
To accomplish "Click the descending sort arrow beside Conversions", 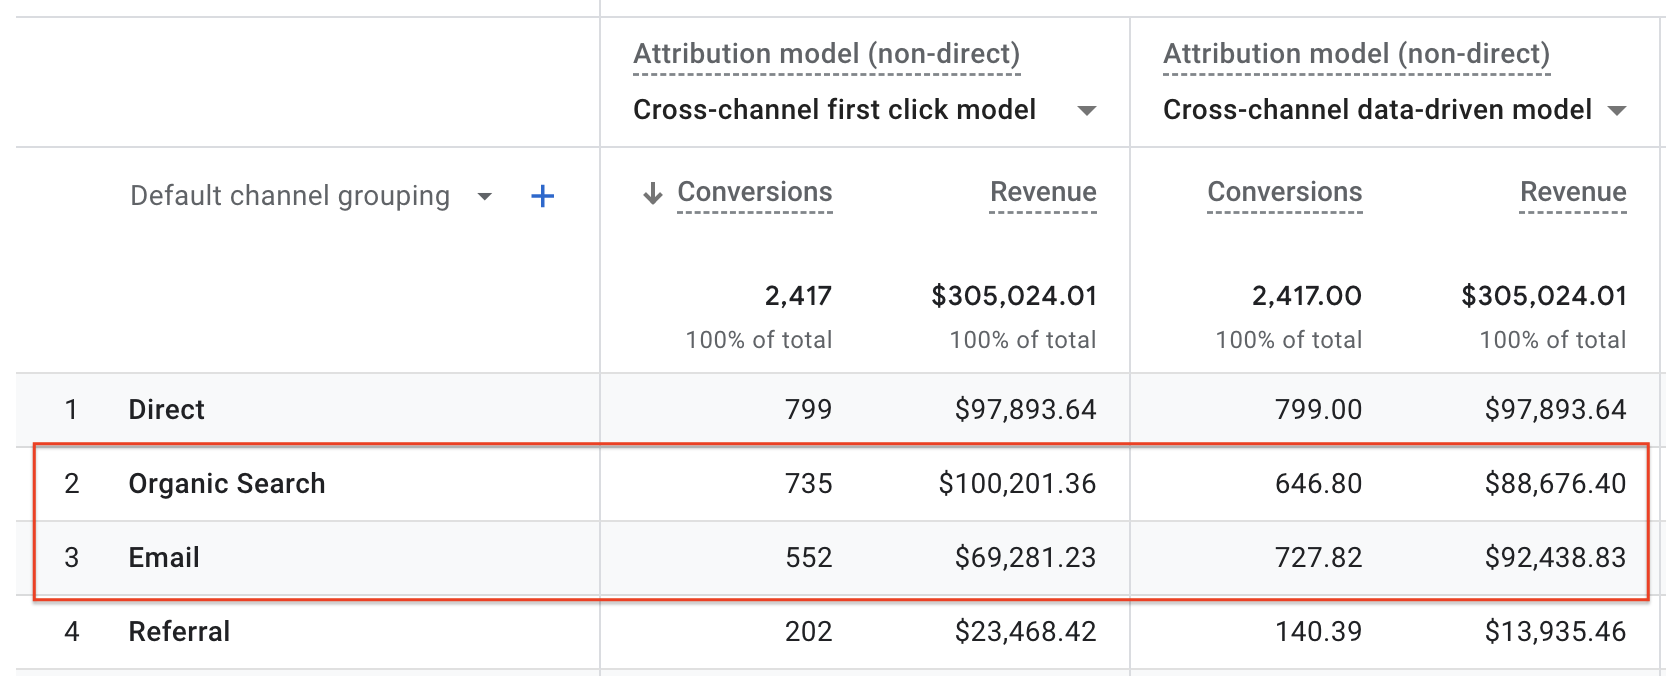I will click(653, 193).
